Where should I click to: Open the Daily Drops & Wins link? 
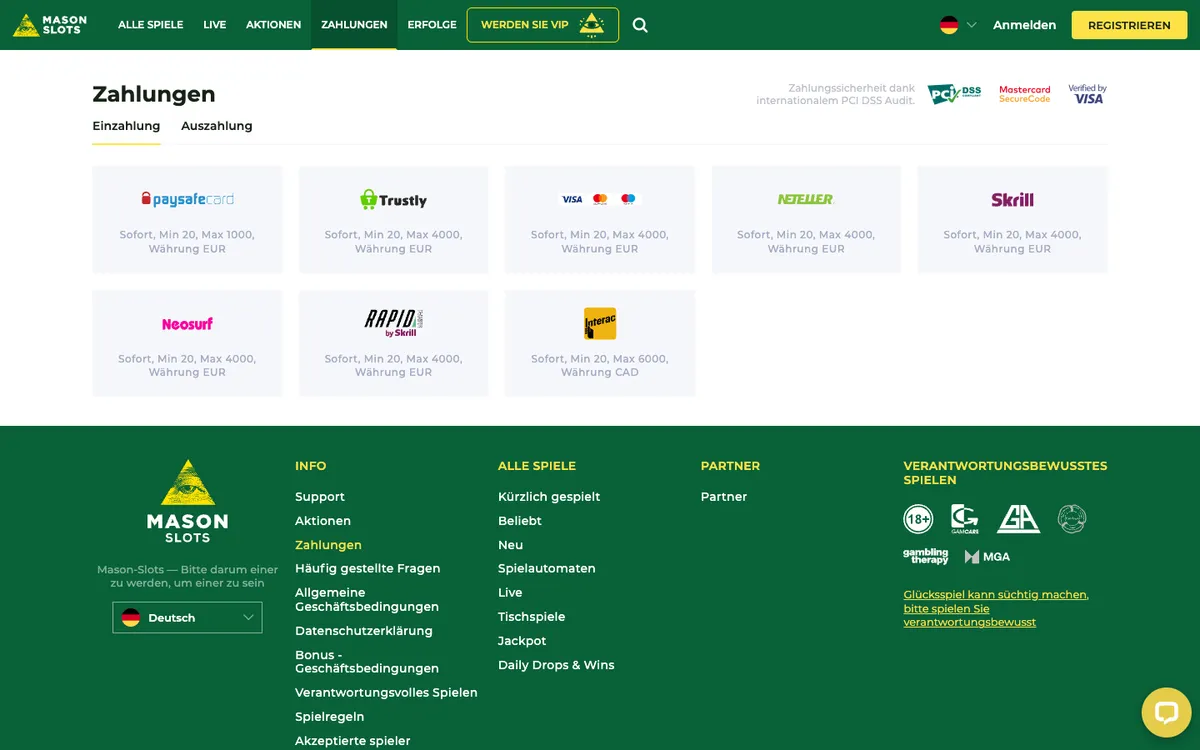tap(556, 665)
